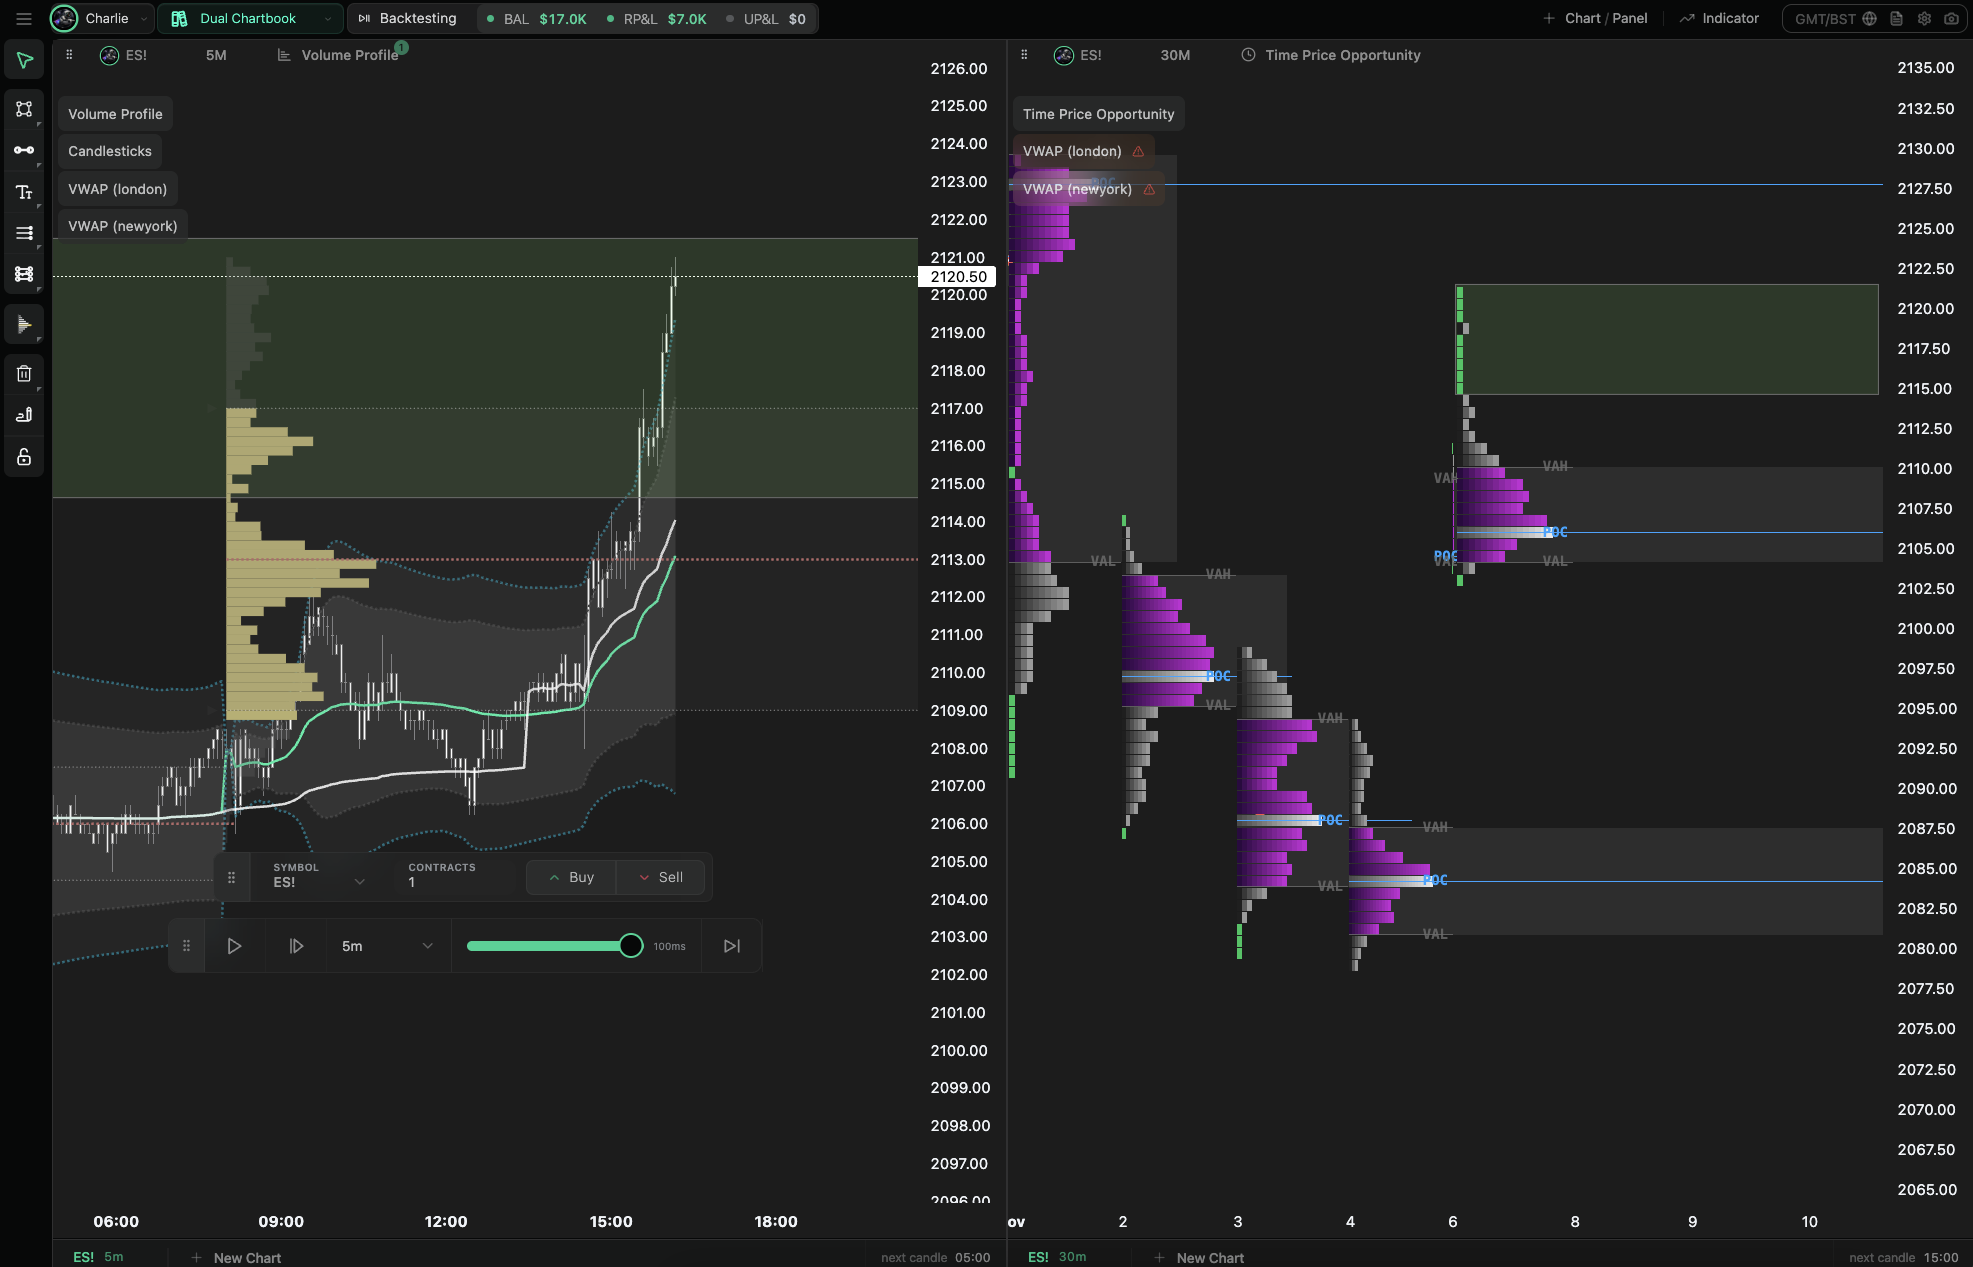Viewport: 1973px width, 1267px height.
Task: Click left chart drag handle dots
Action: pyautogui.click(x=69, y=55)
